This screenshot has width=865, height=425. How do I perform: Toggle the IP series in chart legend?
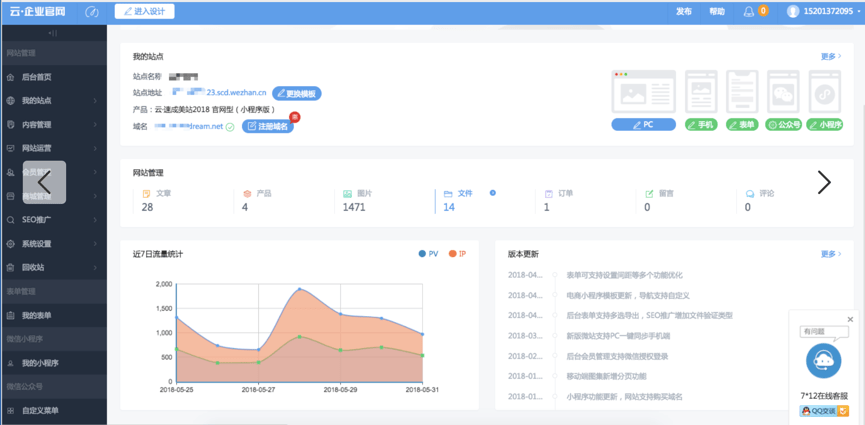458,254
